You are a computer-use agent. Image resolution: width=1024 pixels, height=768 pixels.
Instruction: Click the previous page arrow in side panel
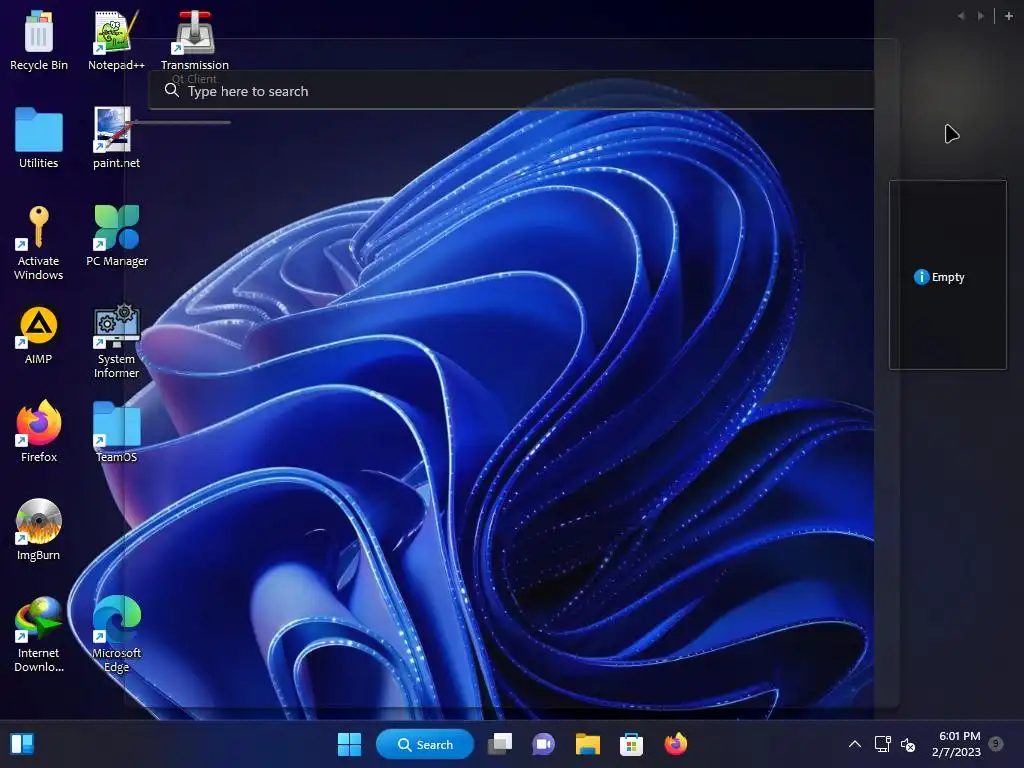(x=961, y=16)
